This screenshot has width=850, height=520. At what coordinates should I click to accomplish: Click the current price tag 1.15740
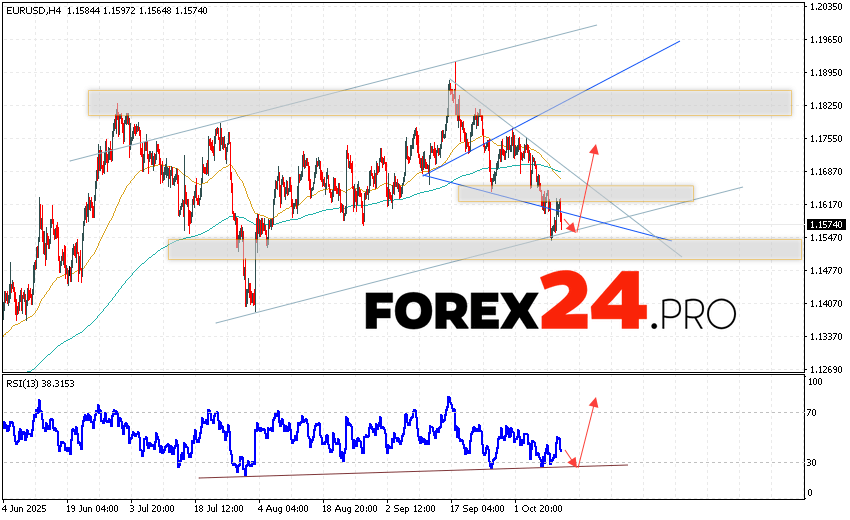(827, 225)
